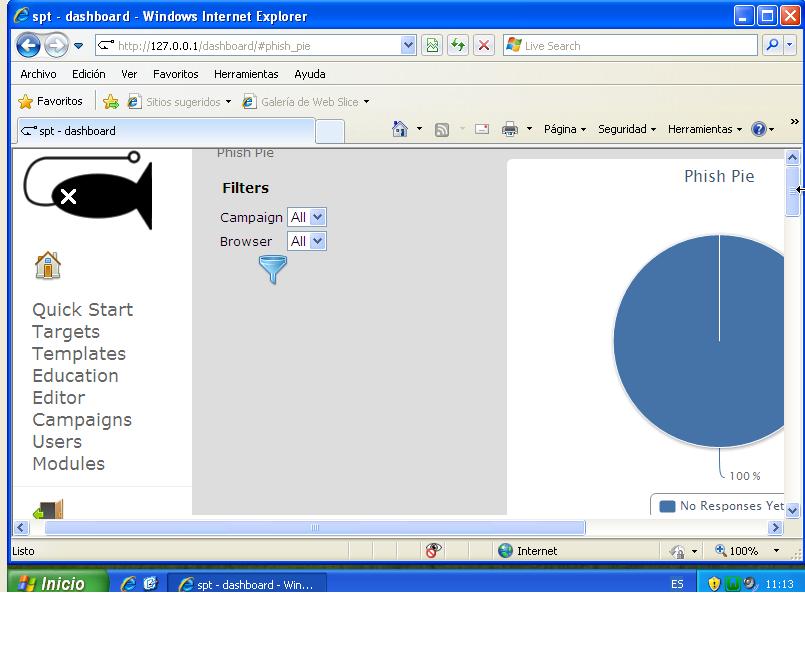The height and width of the screenshot is (662, 805).
Task: Click the browser Stop button
Action: [x=484, y=46]
